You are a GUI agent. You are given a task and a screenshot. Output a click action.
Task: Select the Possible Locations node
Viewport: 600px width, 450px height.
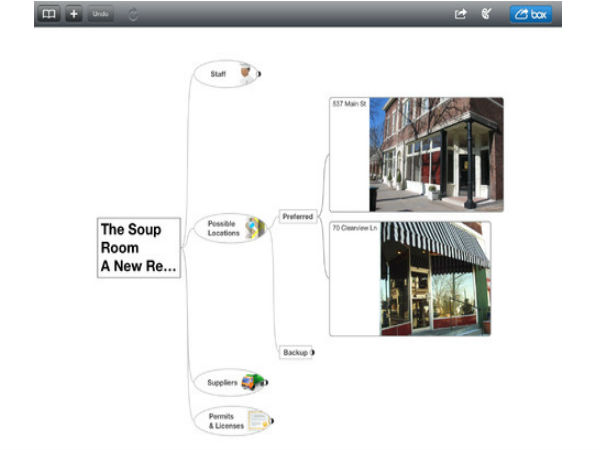coord(222,228)
